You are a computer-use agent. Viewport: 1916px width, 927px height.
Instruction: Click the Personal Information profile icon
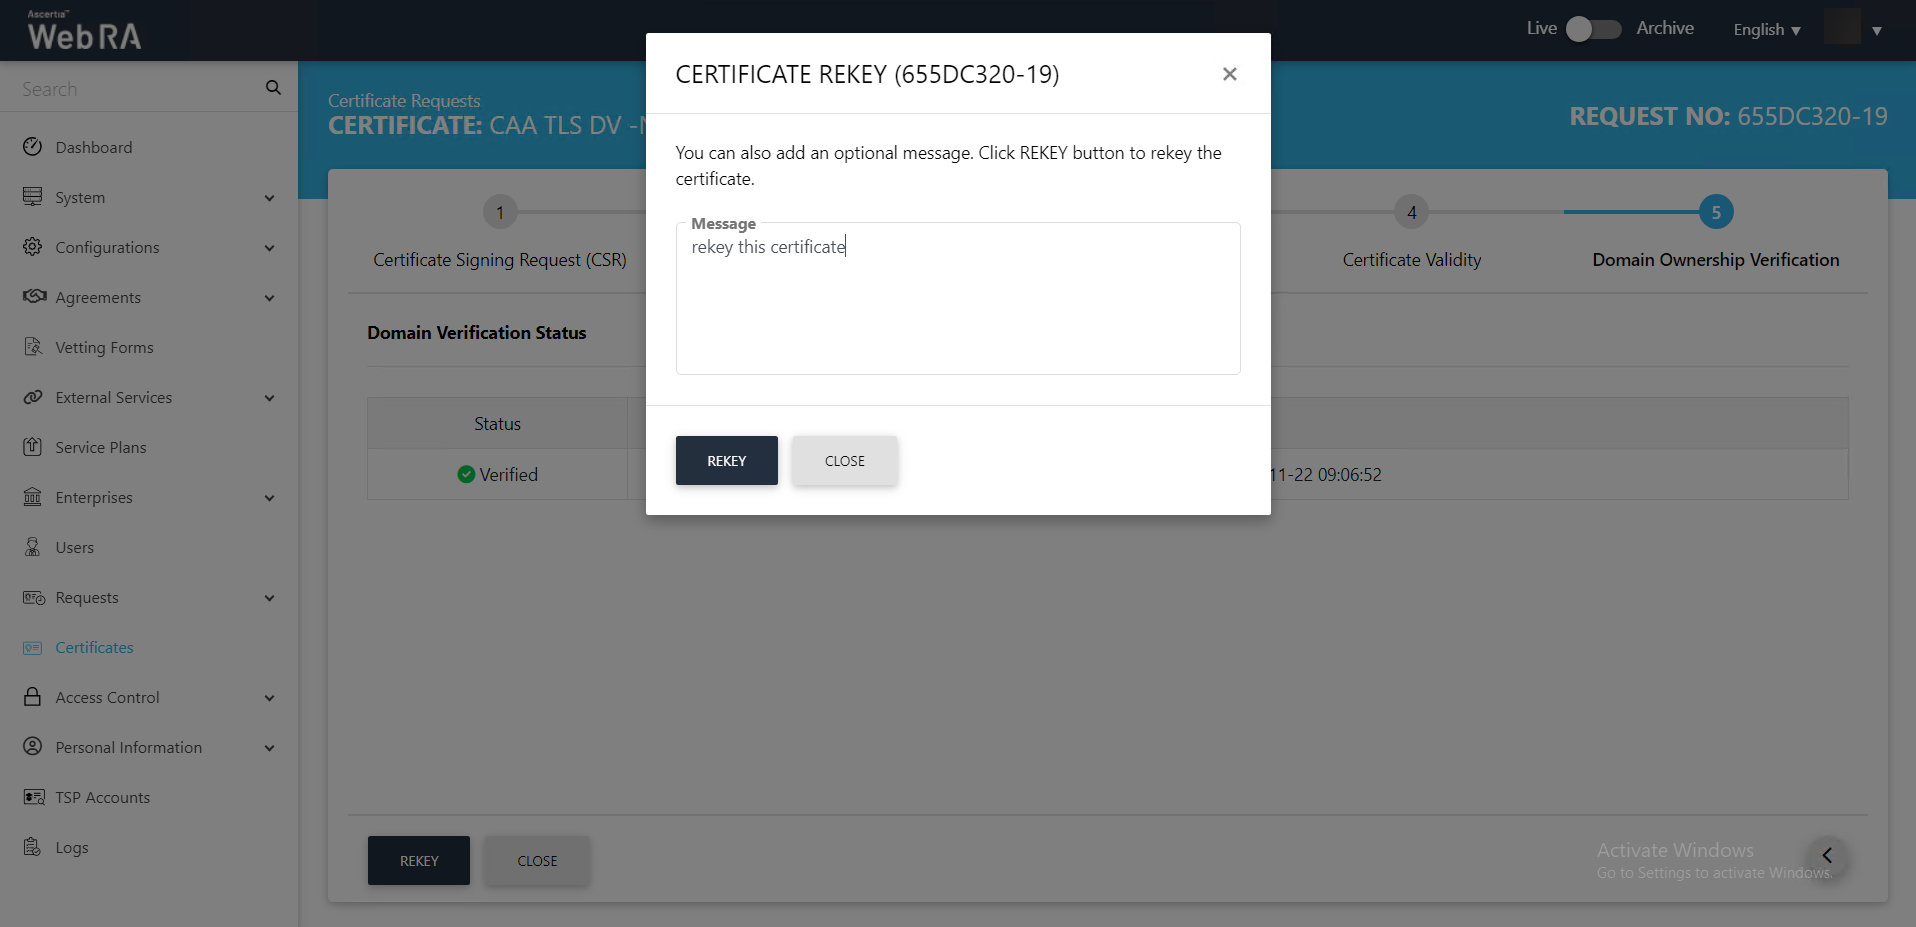[33, 747]
